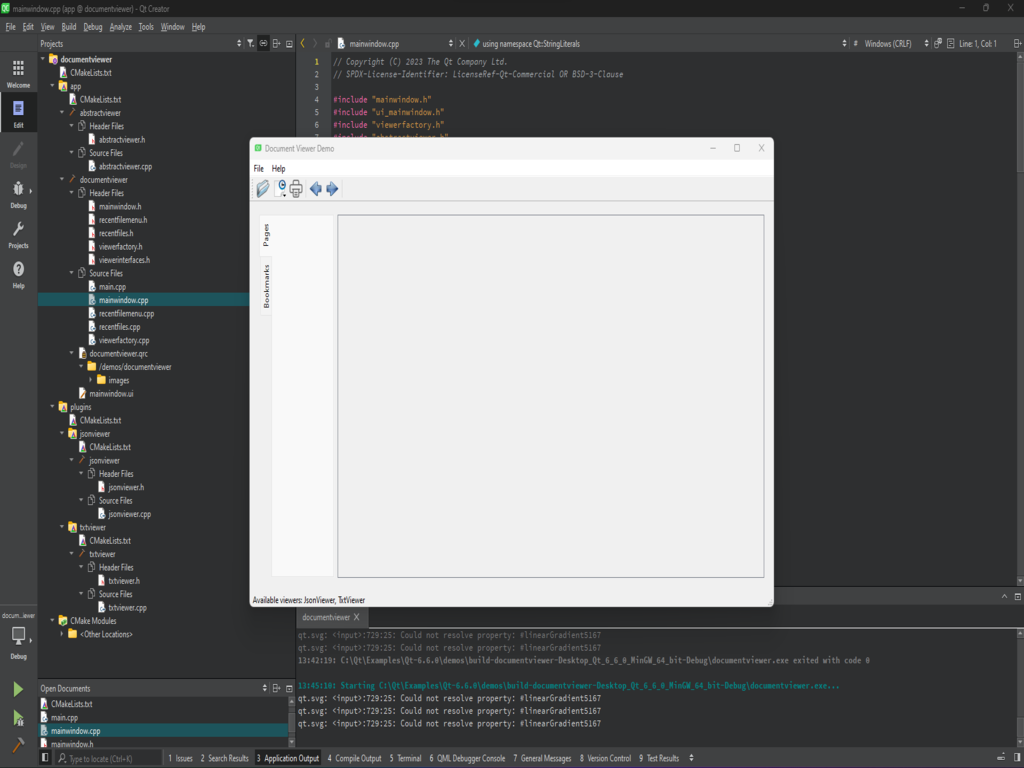
Task: Go forward with the right blue arrow
Action: tap(332, 189)
